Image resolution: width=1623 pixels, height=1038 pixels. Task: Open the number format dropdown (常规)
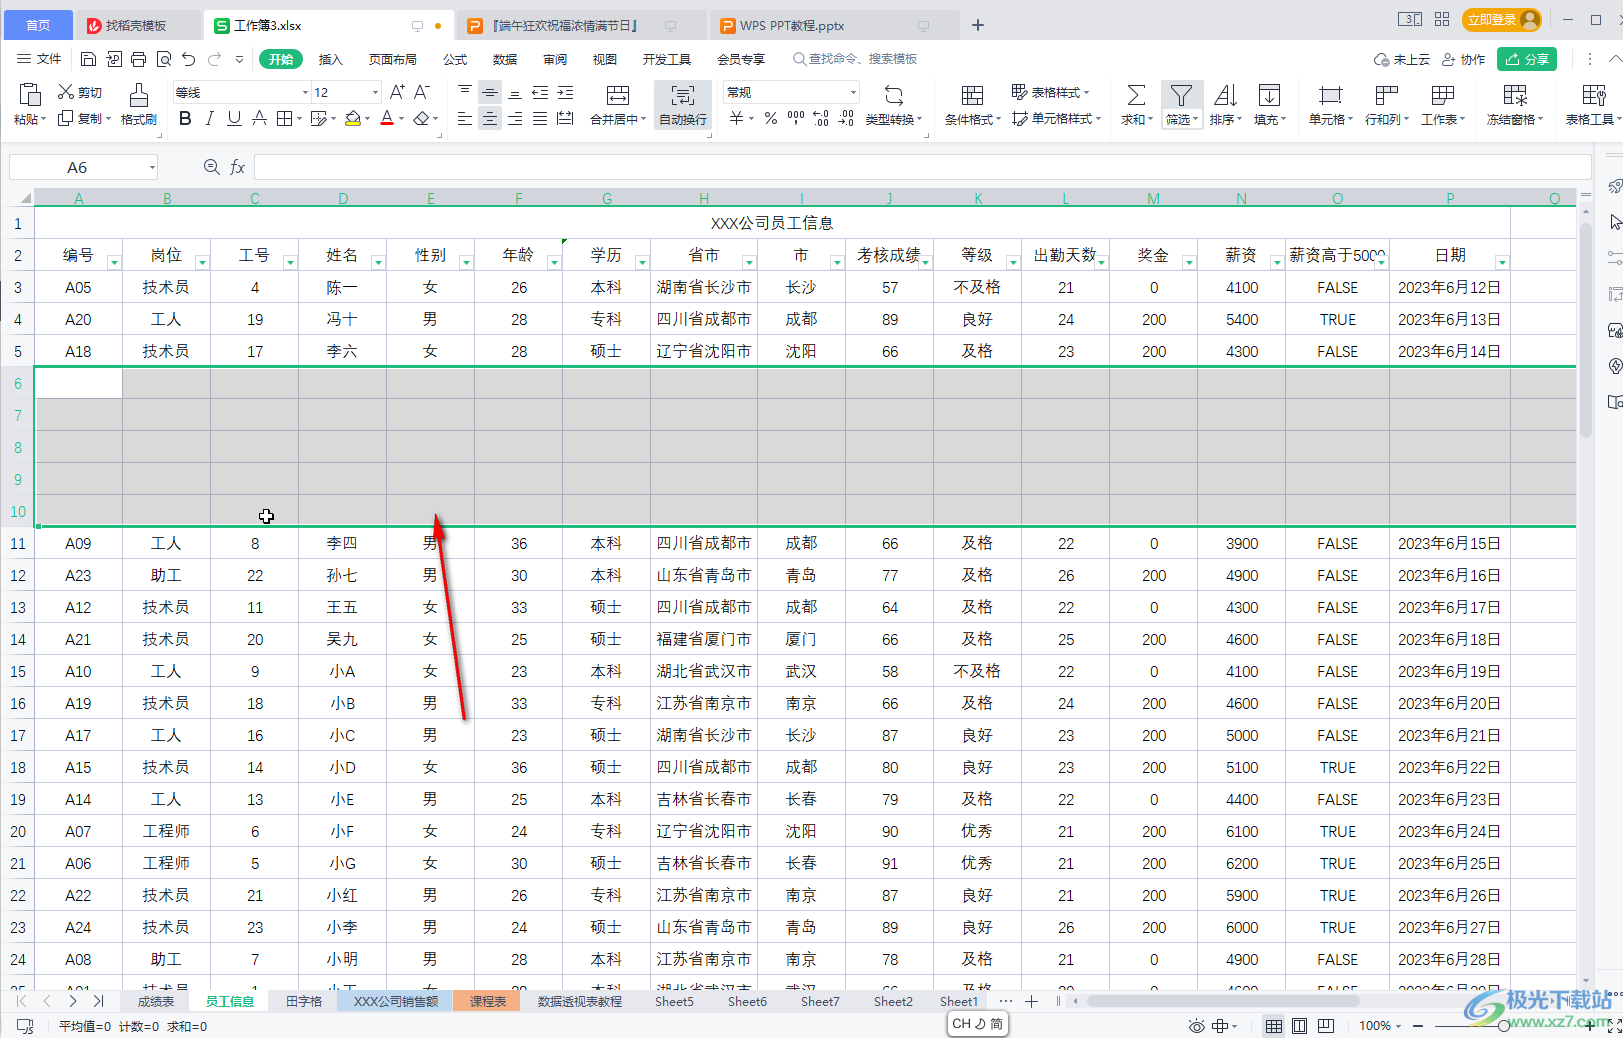click(x=853, y=92)
